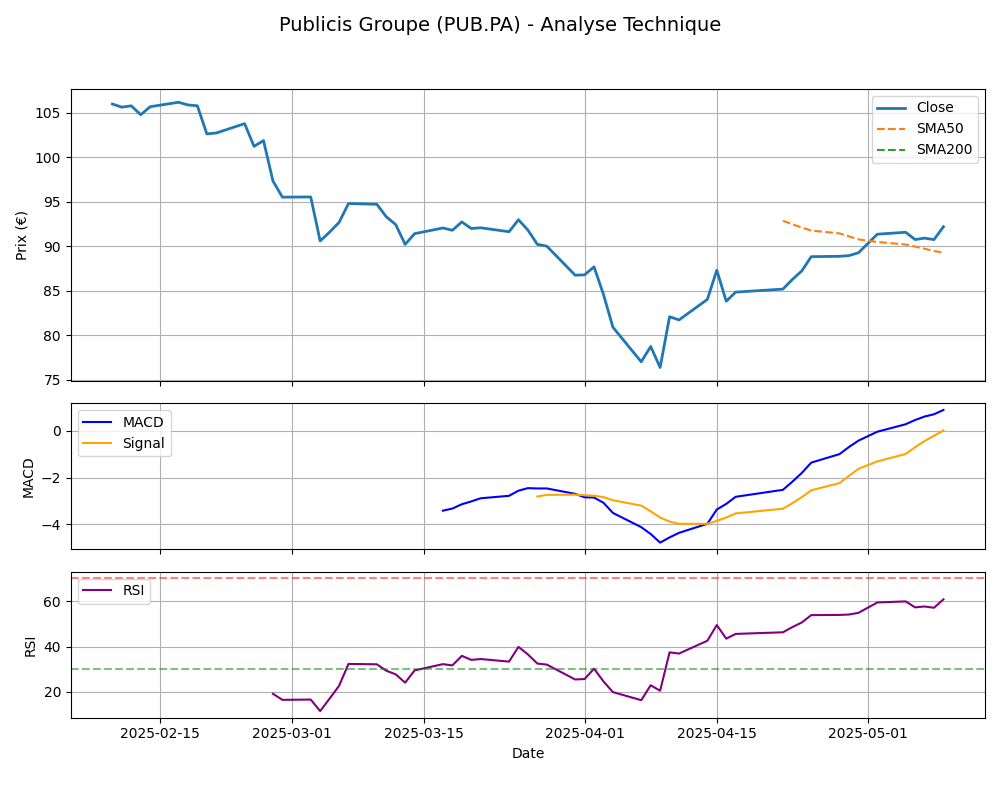Click the '105' price axis tick
The height and width of the screenshot is (800, 1000).
pyautogui.click(x=48, y=114)
